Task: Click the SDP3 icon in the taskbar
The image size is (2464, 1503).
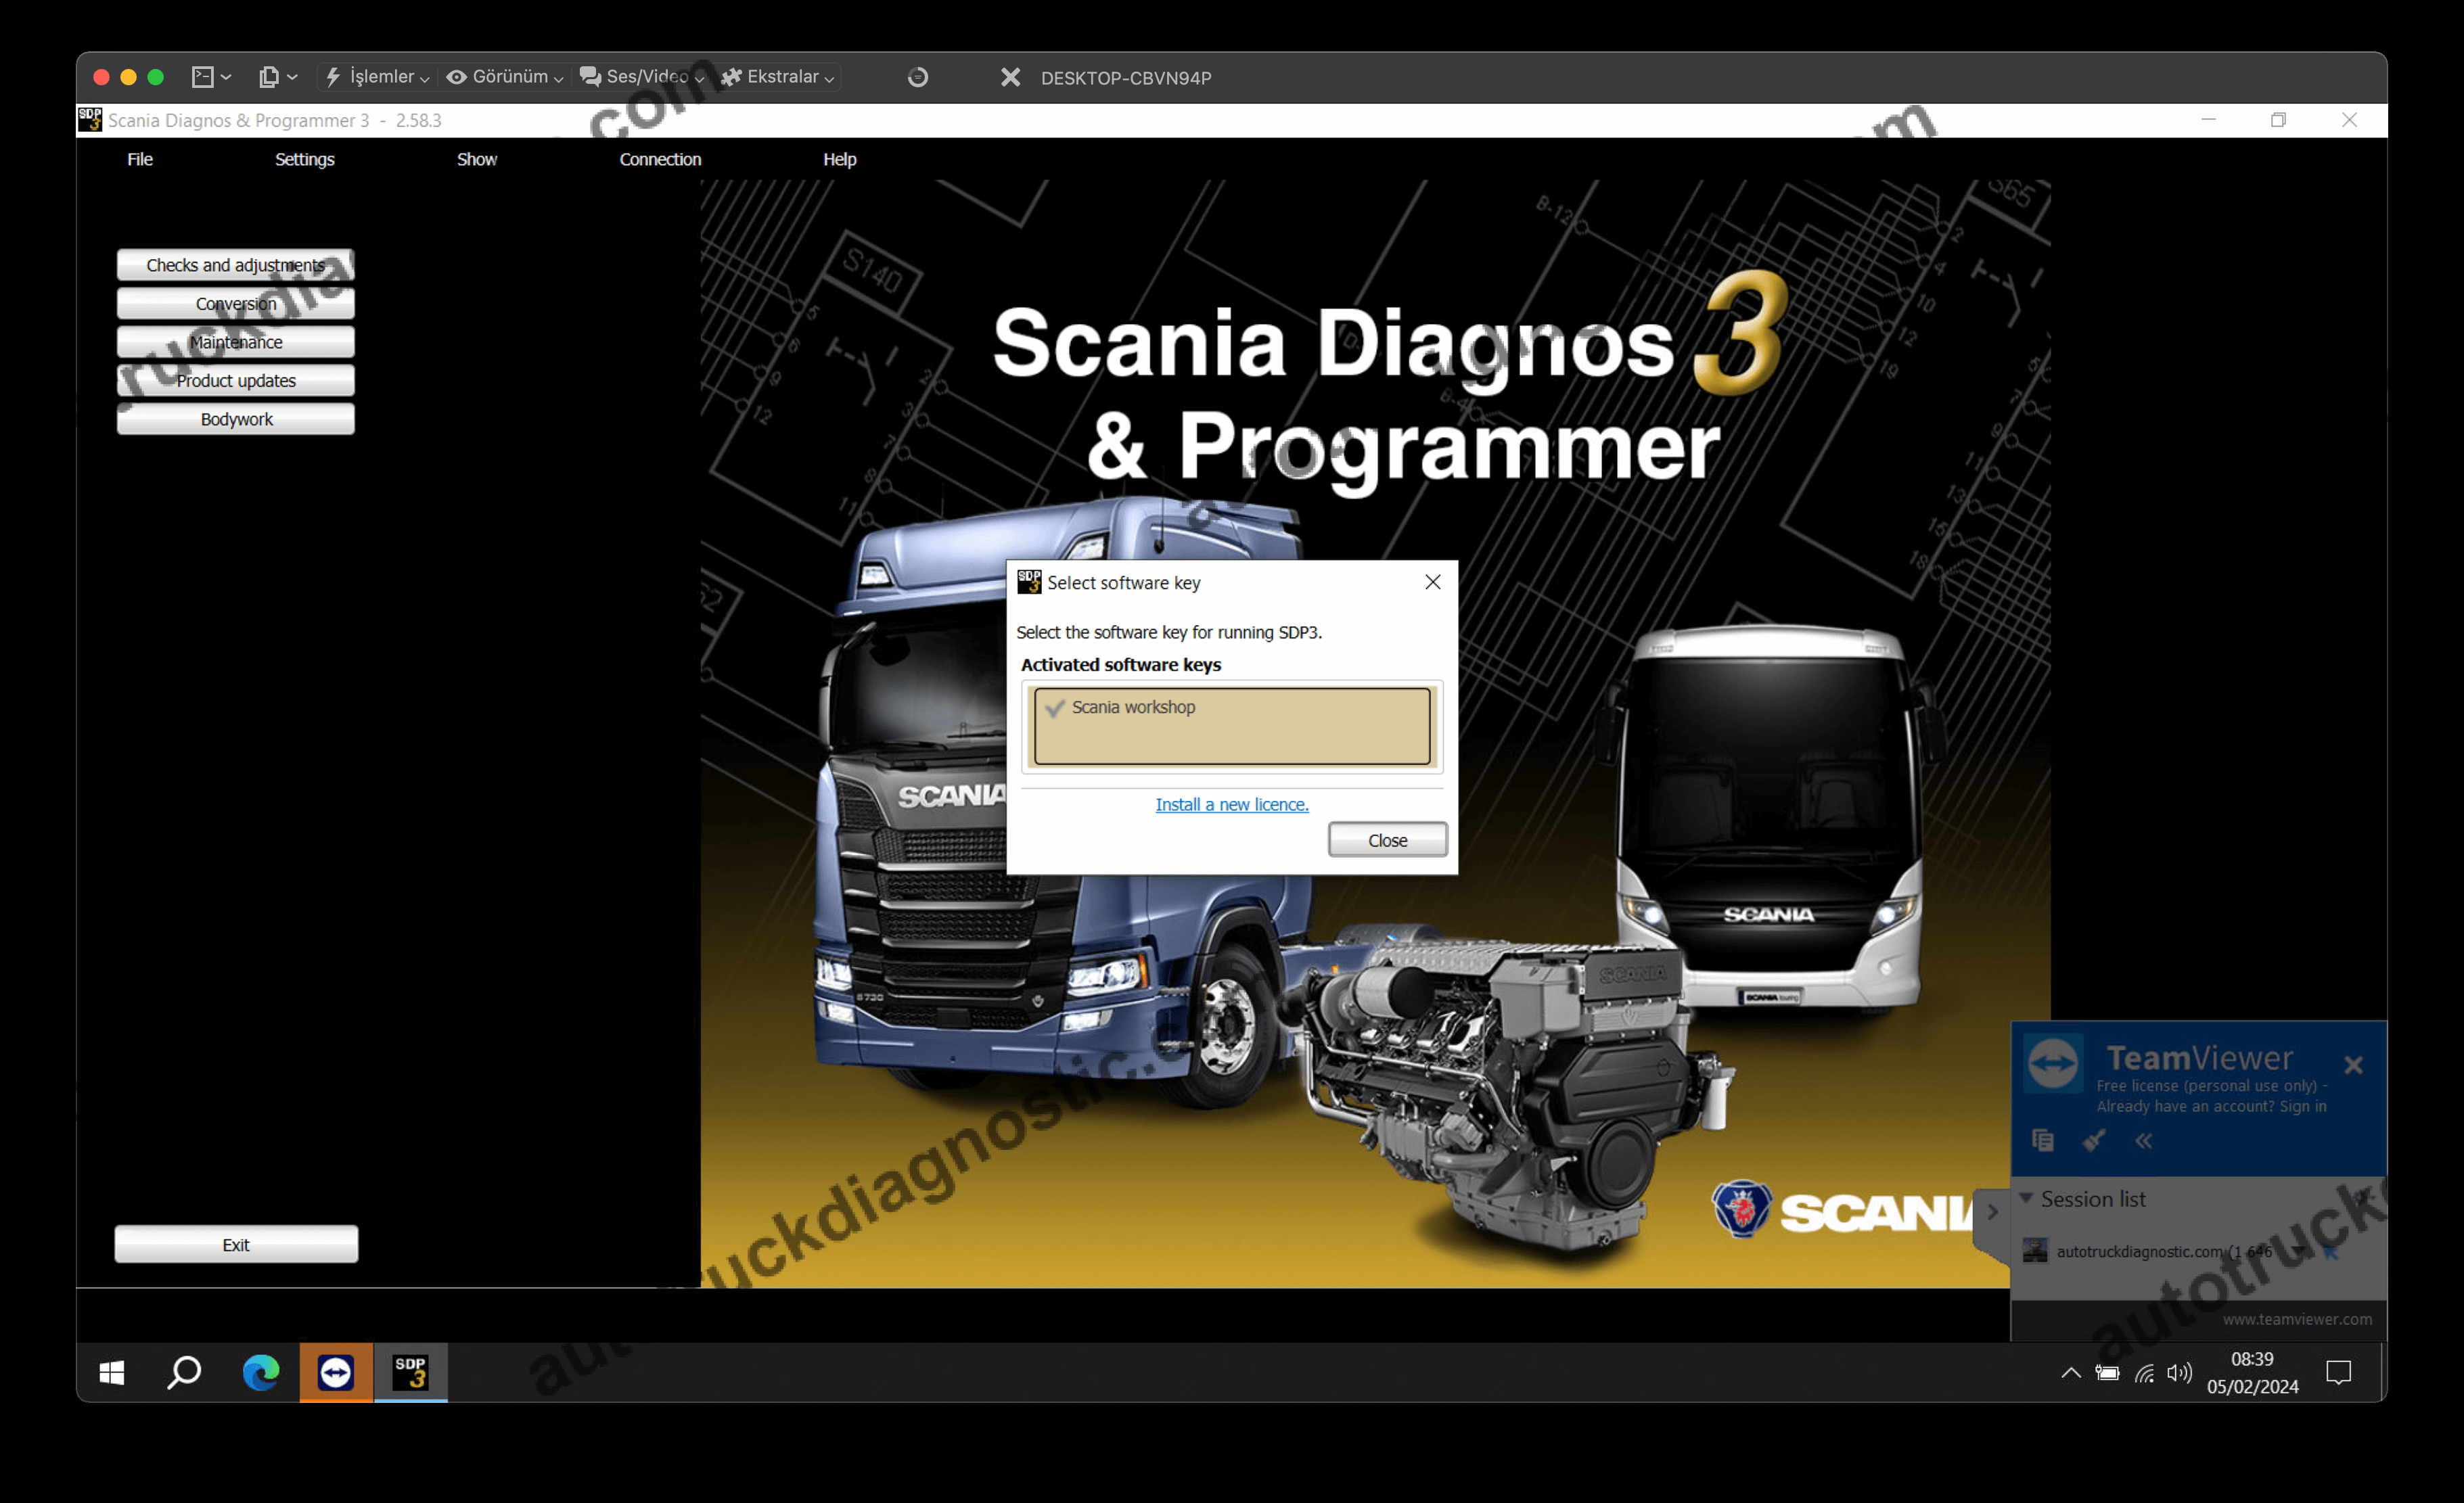Action: 410,1373
